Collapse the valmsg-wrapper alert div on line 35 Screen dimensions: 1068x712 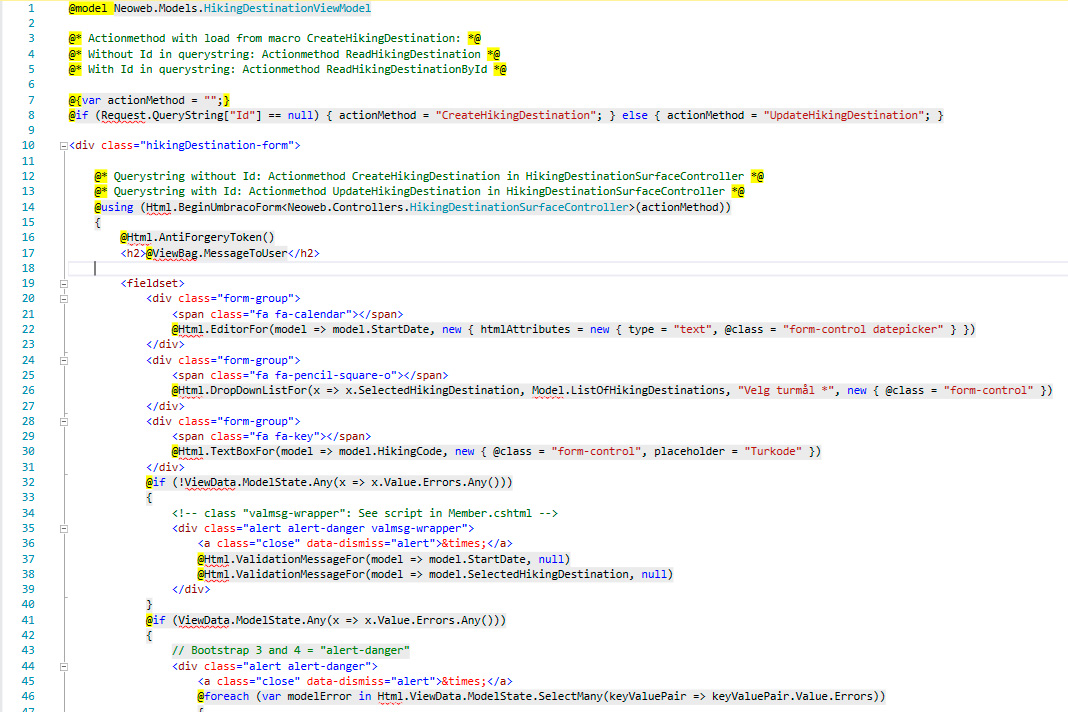64,528
